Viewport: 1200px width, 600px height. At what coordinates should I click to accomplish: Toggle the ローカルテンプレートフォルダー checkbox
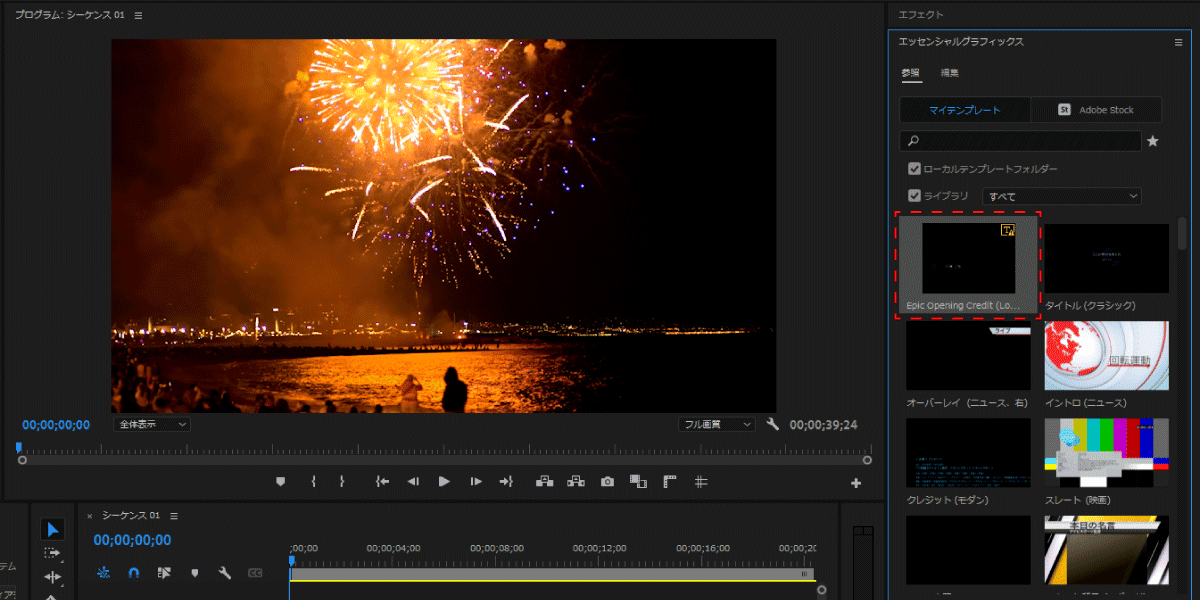tap(914, 169)
